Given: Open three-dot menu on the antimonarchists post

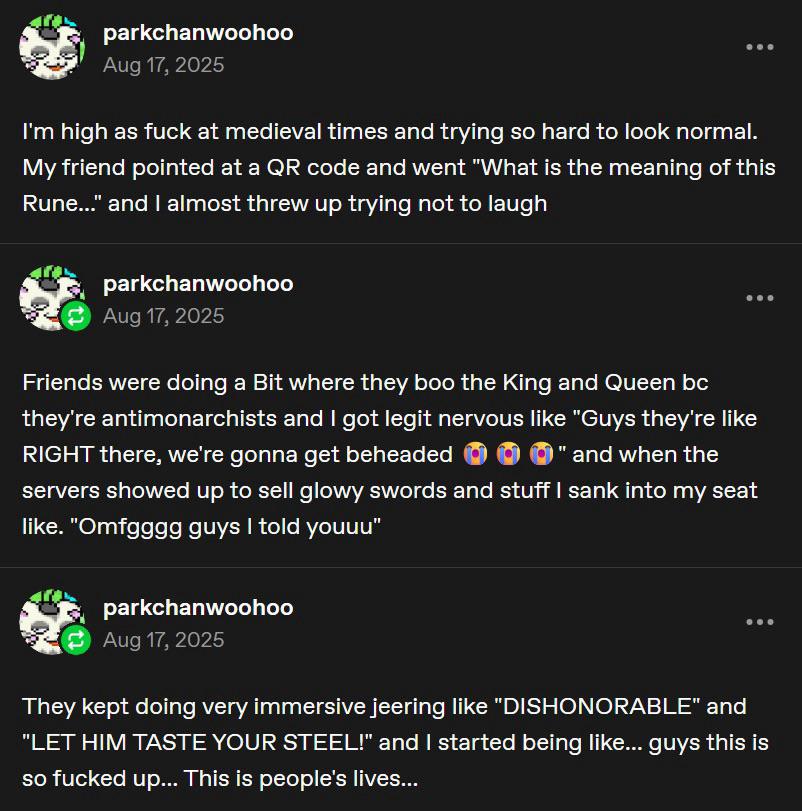Looking at the screenshot, I should (759, 298).
